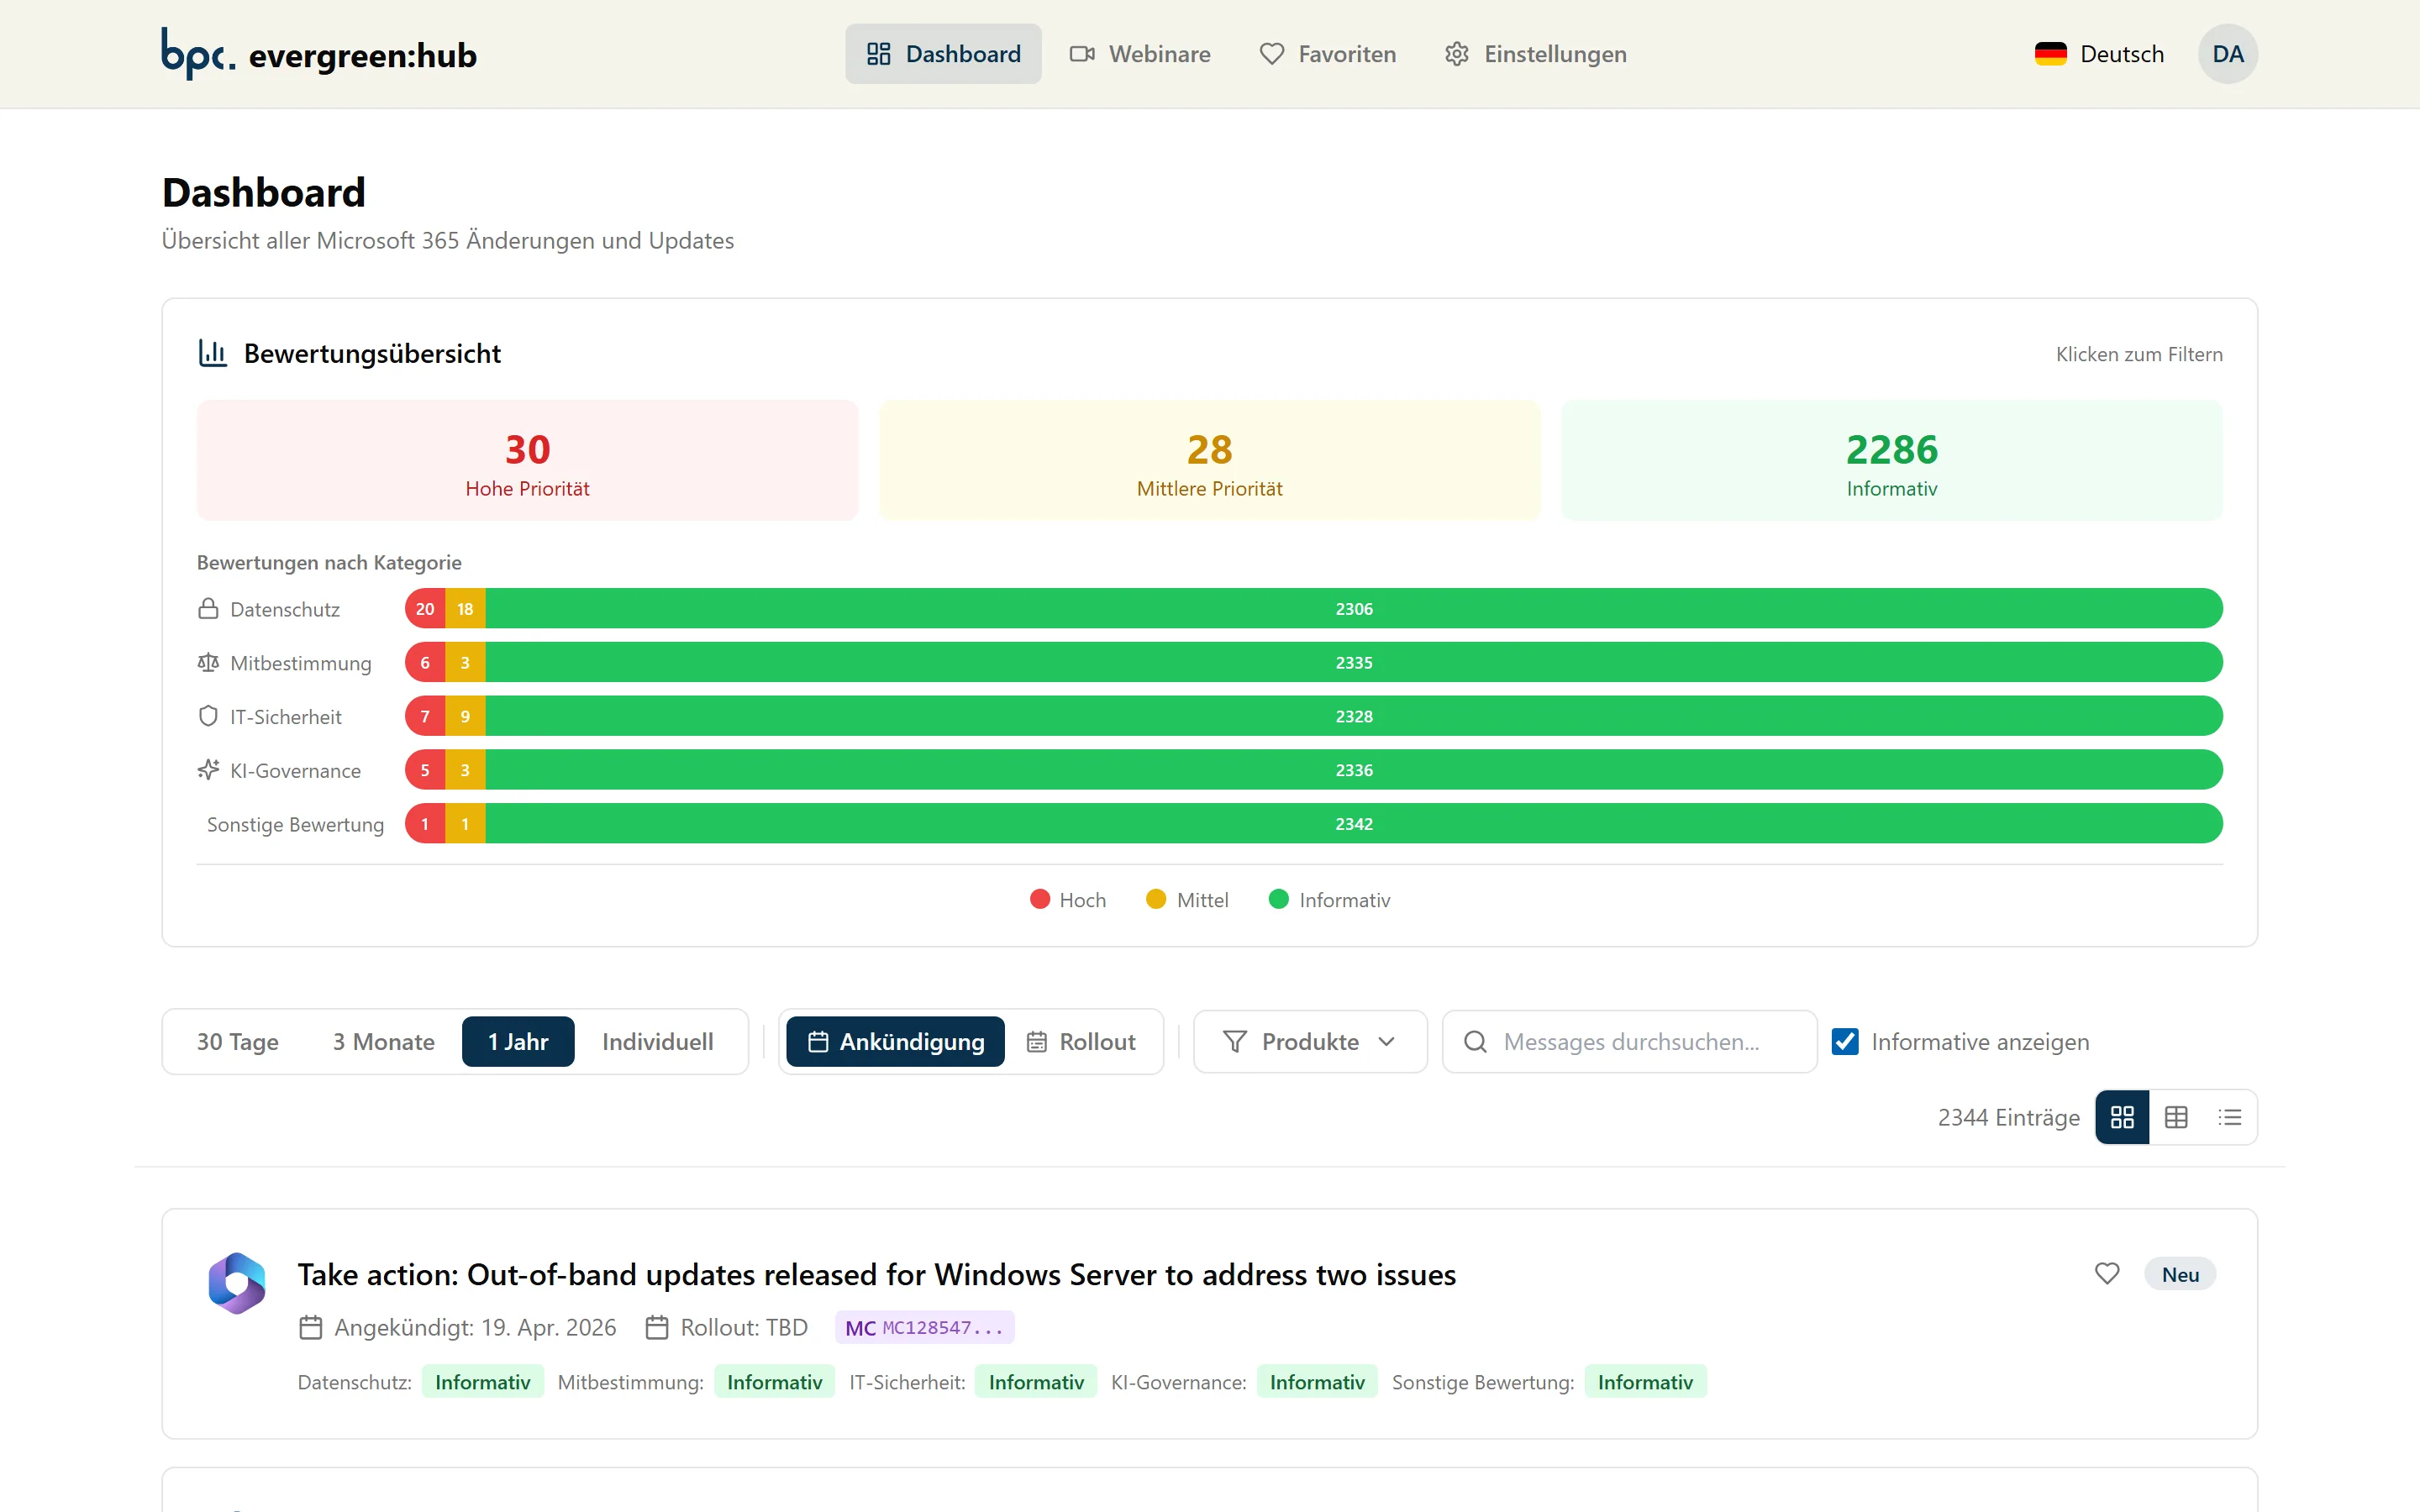Image resolution: width=2420 pixels, height=1512 pixels.
Task: Open Einstellungen in the navigation
Action: click(x=1536, y=54)
